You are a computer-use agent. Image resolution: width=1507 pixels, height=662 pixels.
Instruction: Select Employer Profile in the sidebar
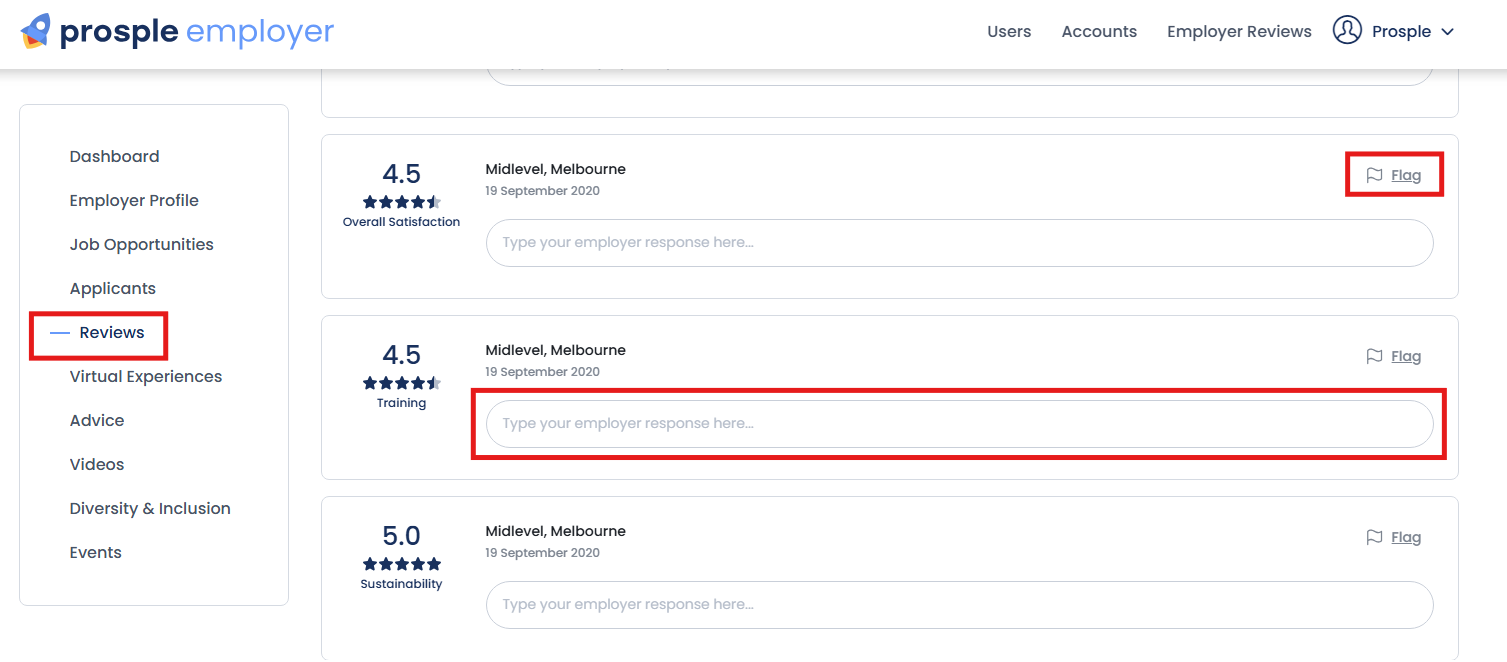pyautogui.click(x=134, y=201)
